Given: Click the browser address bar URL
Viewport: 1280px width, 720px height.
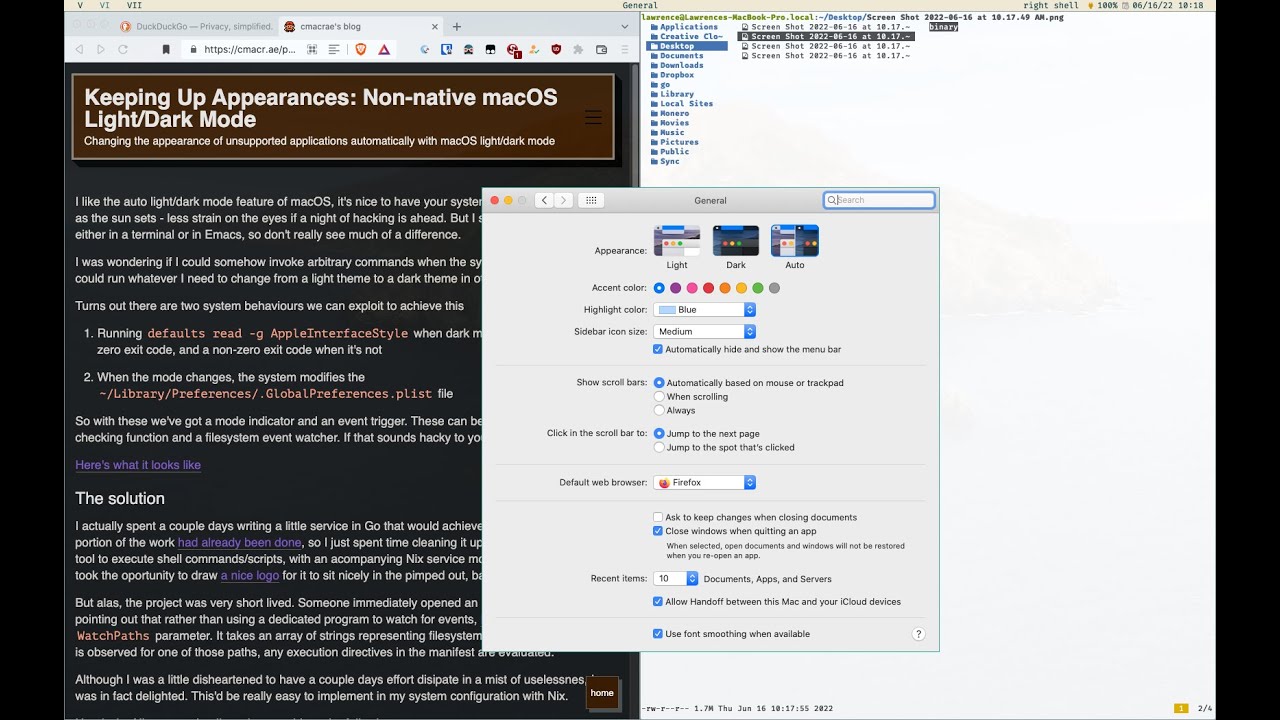Looking at the screenshot, I should pyautogui.click(x=249, y=49).
